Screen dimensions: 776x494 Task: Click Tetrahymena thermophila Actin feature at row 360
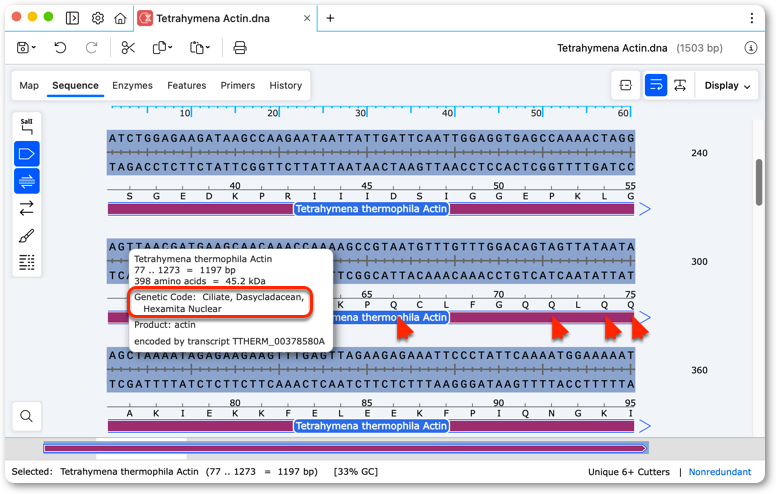coord(371,426)
